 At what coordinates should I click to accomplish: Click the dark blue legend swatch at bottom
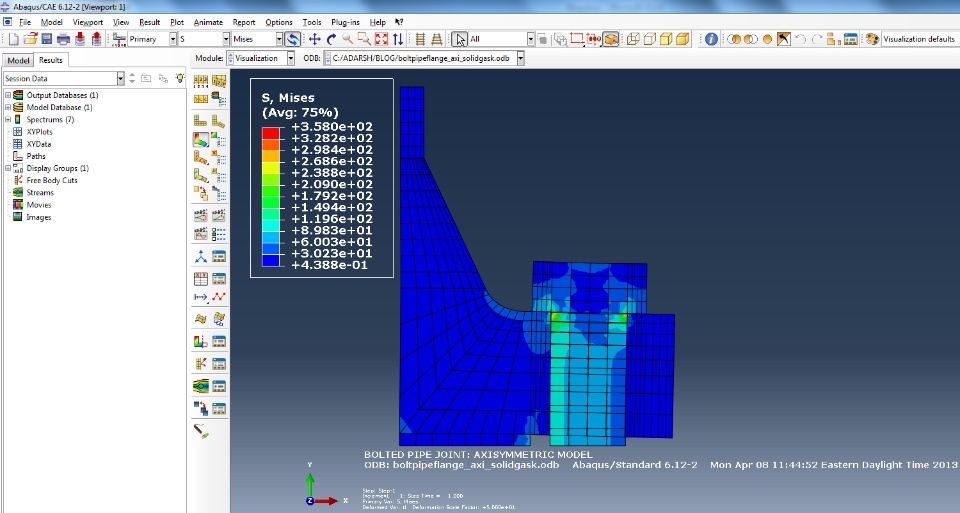click(271, 260)
